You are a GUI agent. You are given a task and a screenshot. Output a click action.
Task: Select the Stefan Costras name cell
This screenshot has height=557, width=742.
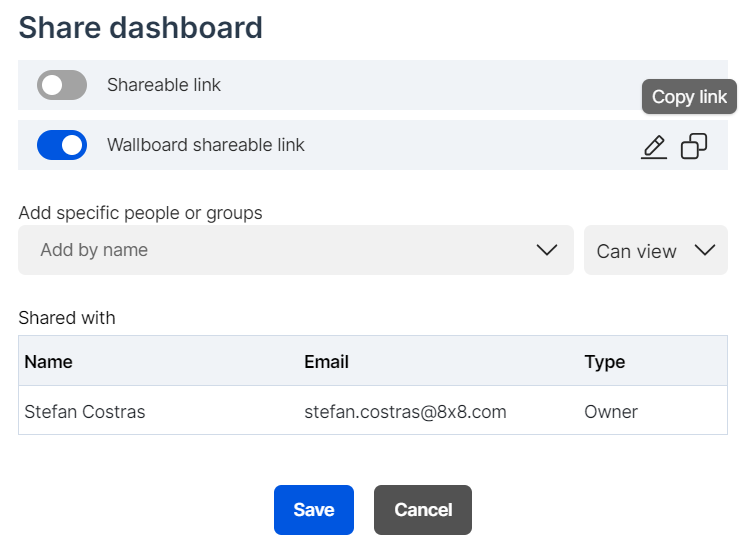click(84, 412)
